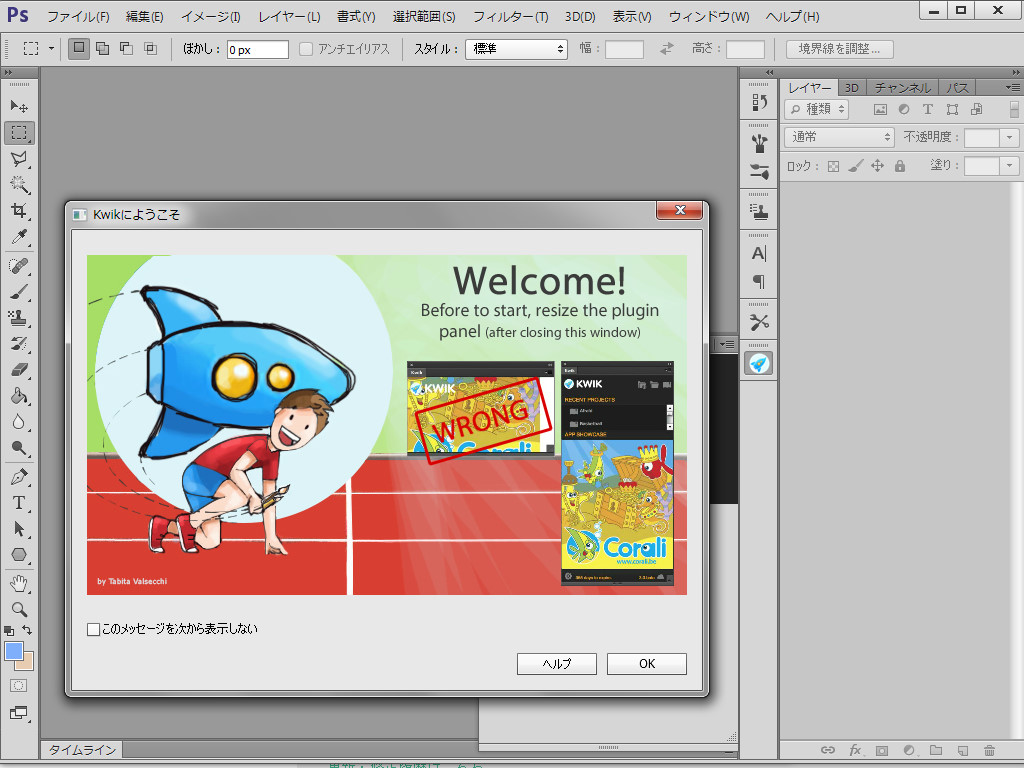Click the peach background color swatch
This screenshot has width=1024, height=768.
pos(27,664)
